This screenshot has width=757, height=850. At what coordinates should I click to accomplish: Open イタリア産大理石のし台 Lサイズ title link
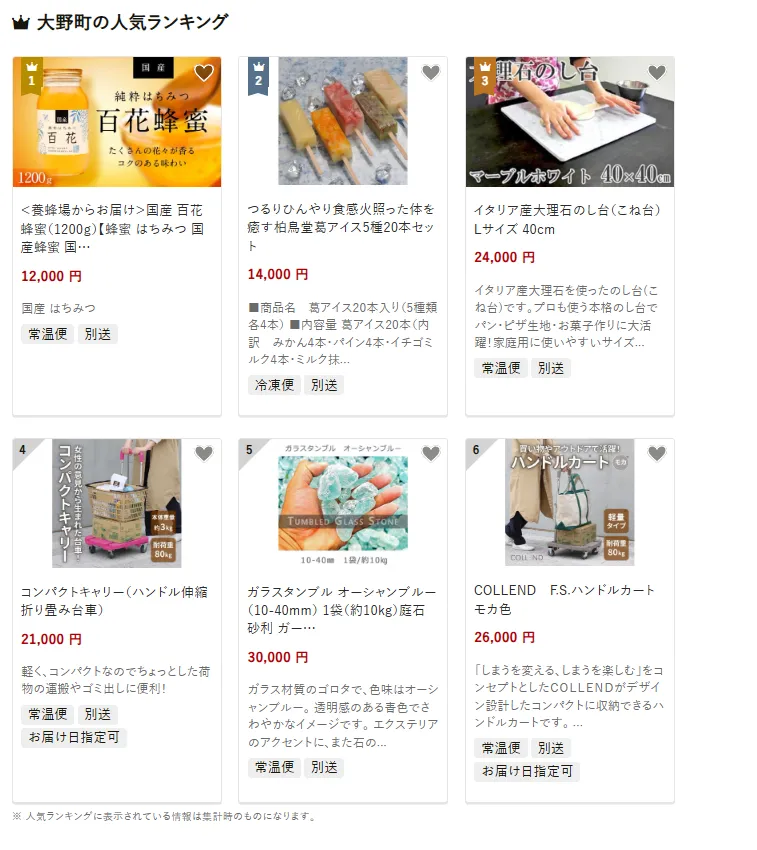[x=567, y=220]
